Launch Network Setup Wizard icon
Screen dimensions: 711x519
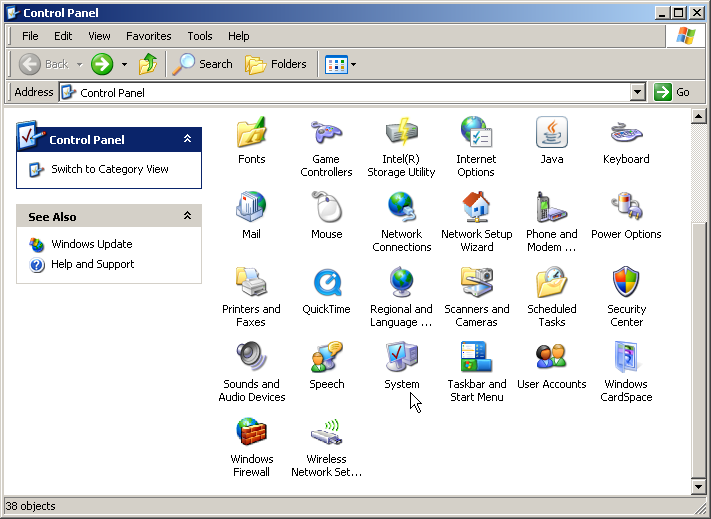click(x=476, y=207)
